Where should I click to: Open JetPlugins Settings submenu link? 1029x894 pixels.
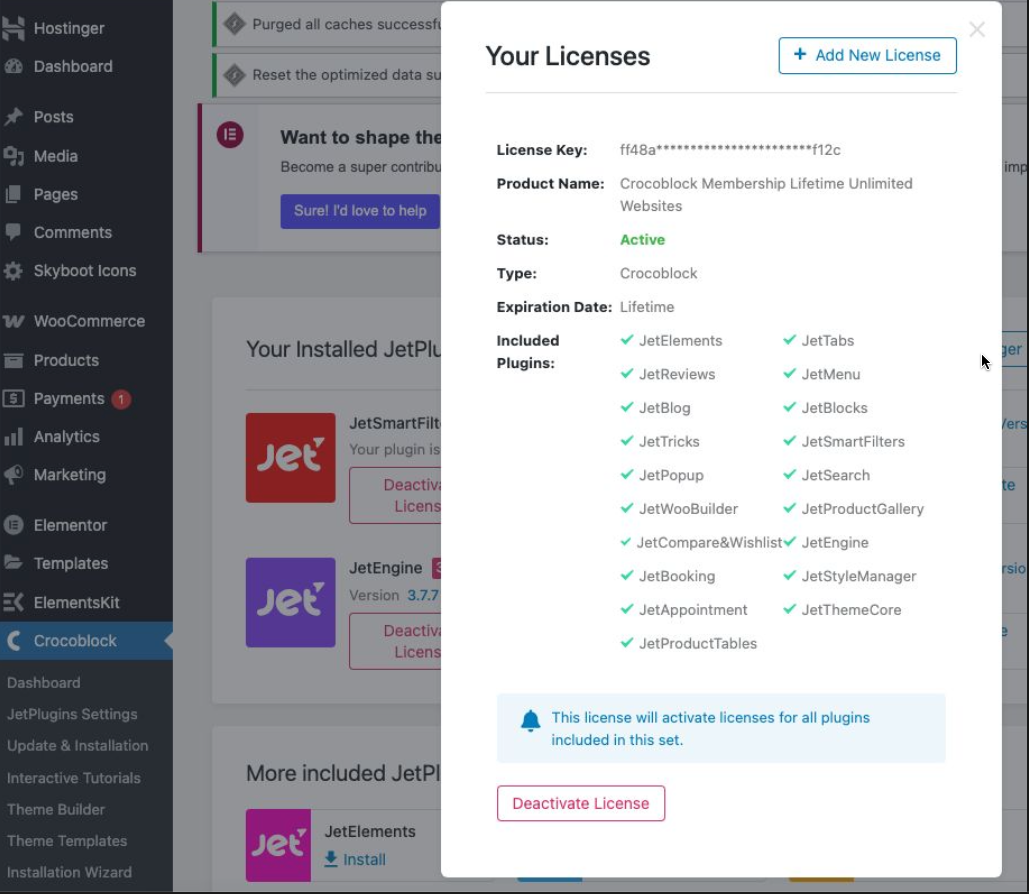pos(72,714)
